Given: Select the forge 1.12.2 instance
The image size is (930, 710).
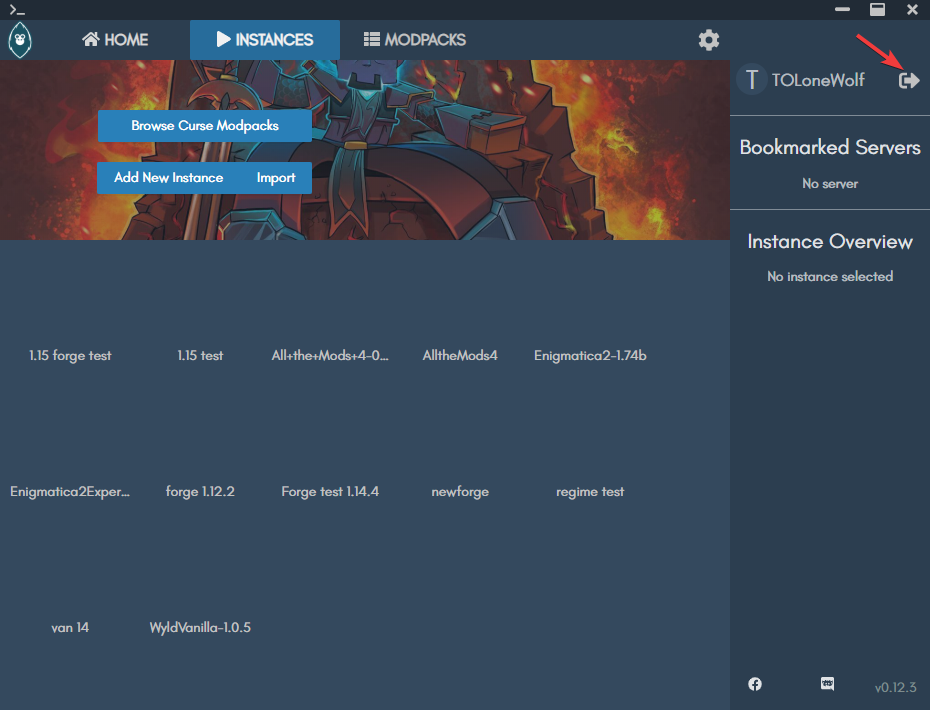Looking at the screenshot, I should pyautogui.click(x=200, y=492).
